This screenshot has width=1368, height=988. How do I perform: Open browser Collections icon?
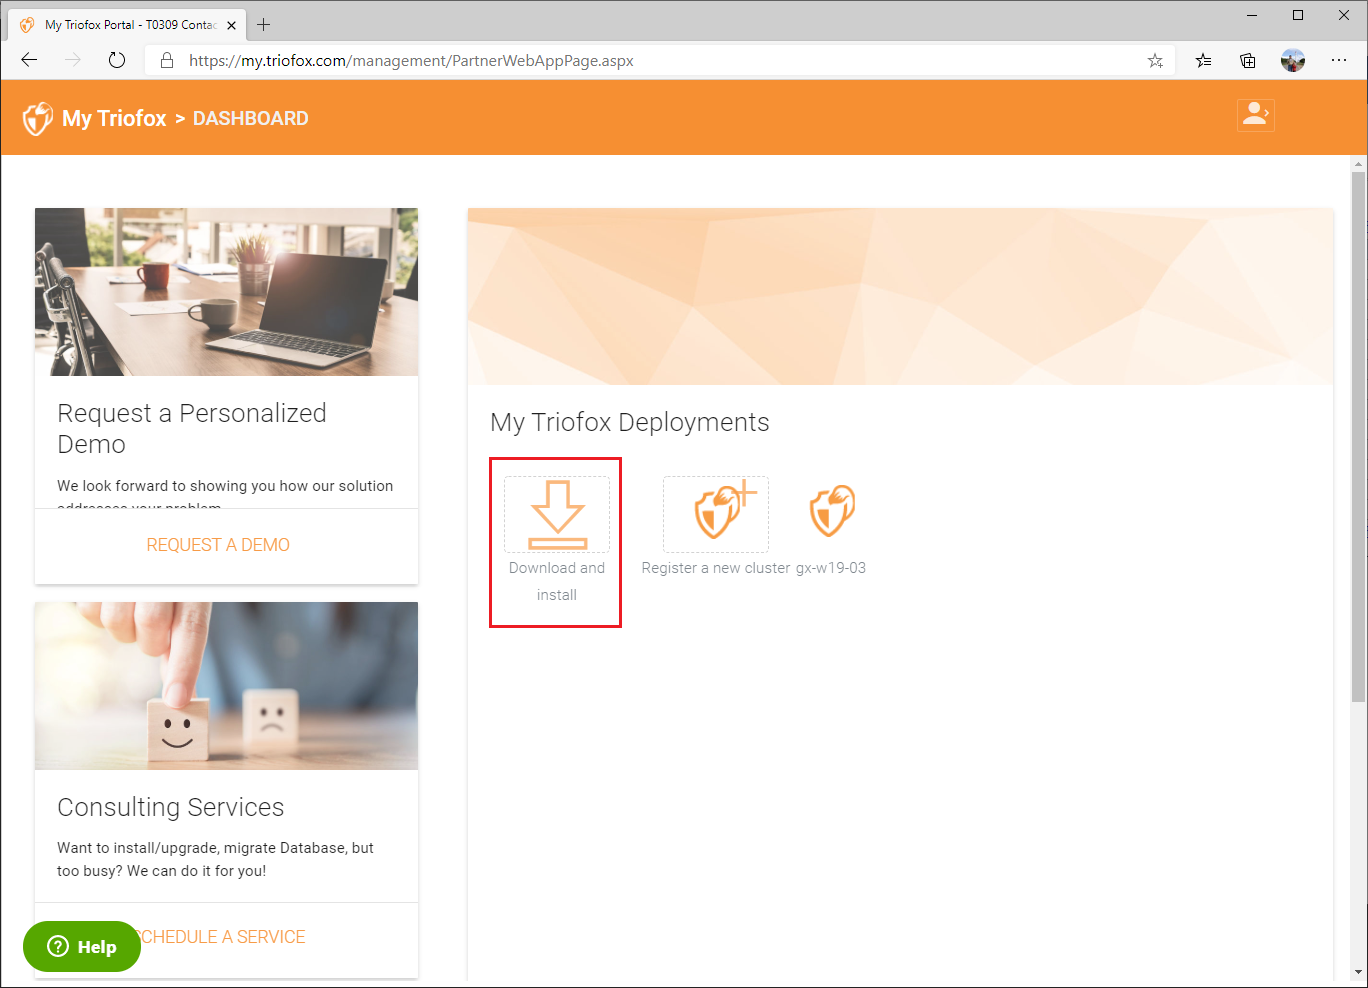tap(1248, 60)
